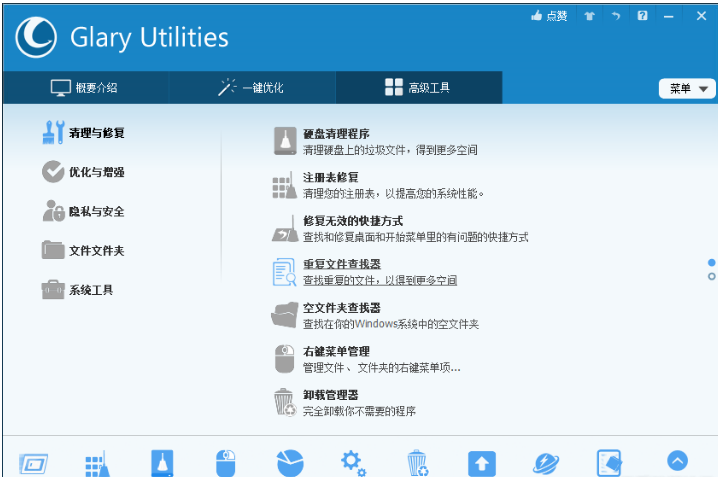Click the eraser-on-document icon in bottom toolbar
The height and width of the screenshot is (477, 718).
pos(609,463)
